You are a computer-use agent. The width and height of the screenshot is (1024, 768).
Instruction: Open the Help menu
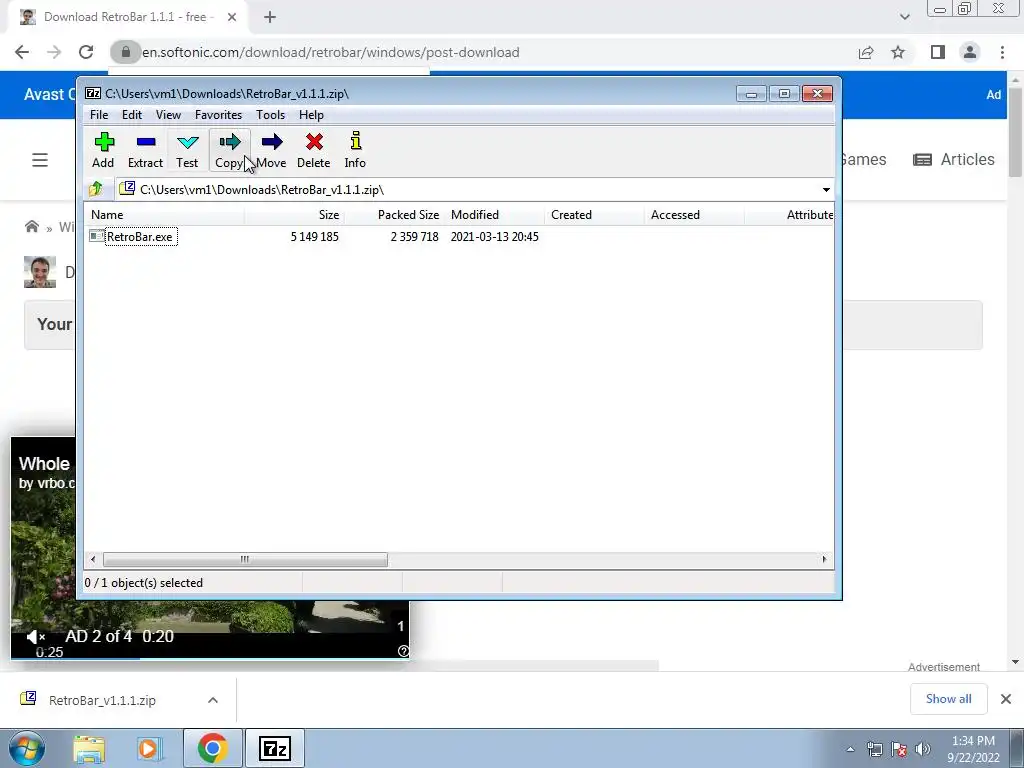tap(312, 115)
